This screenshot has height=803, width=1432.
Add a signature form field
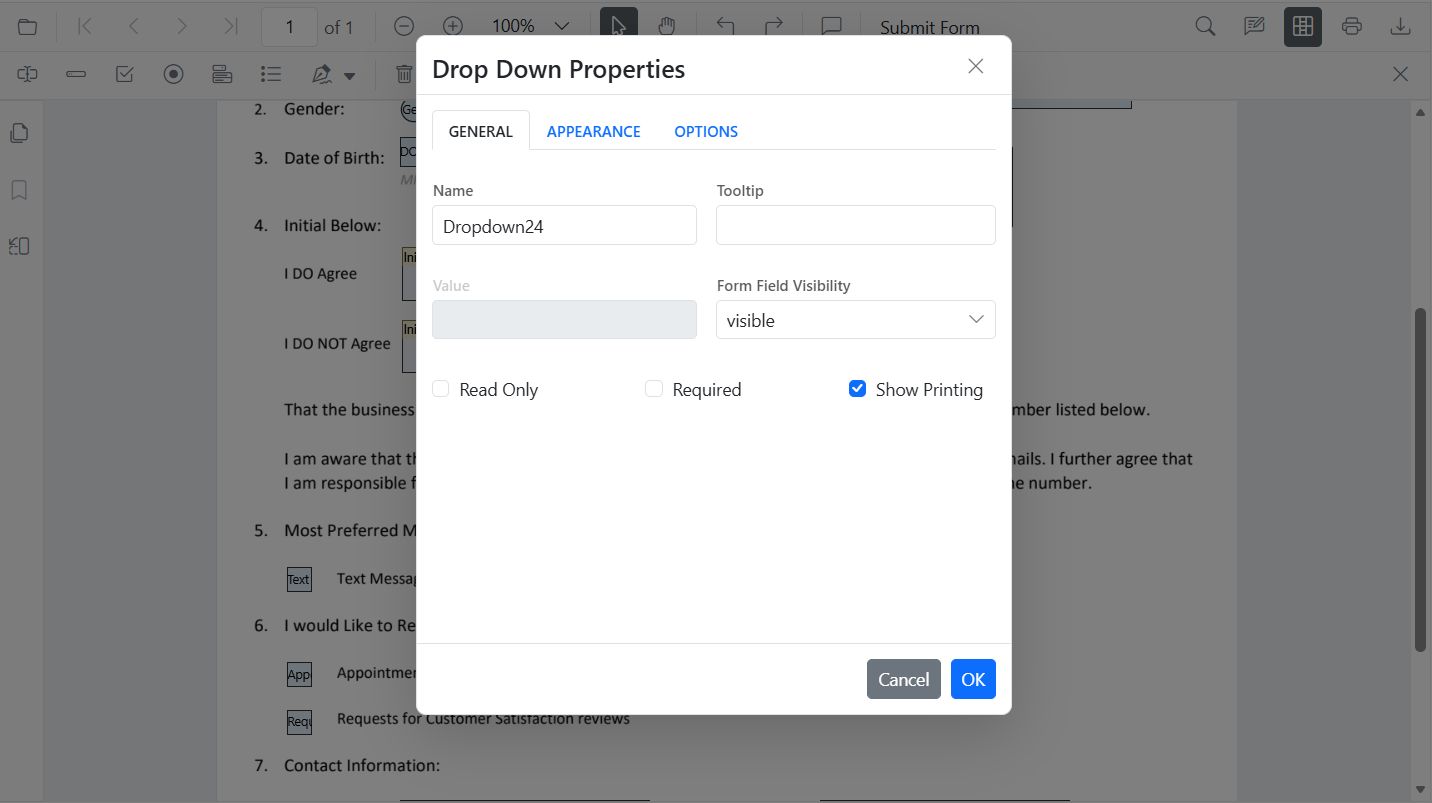tap(322, 74)
